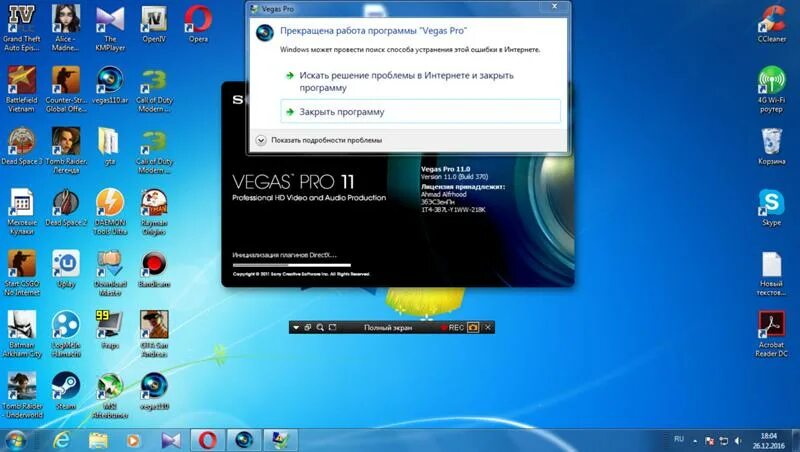Click Bandicam fullscreen rectangle icon
The image size is (800, 452).
coord(333,328)
